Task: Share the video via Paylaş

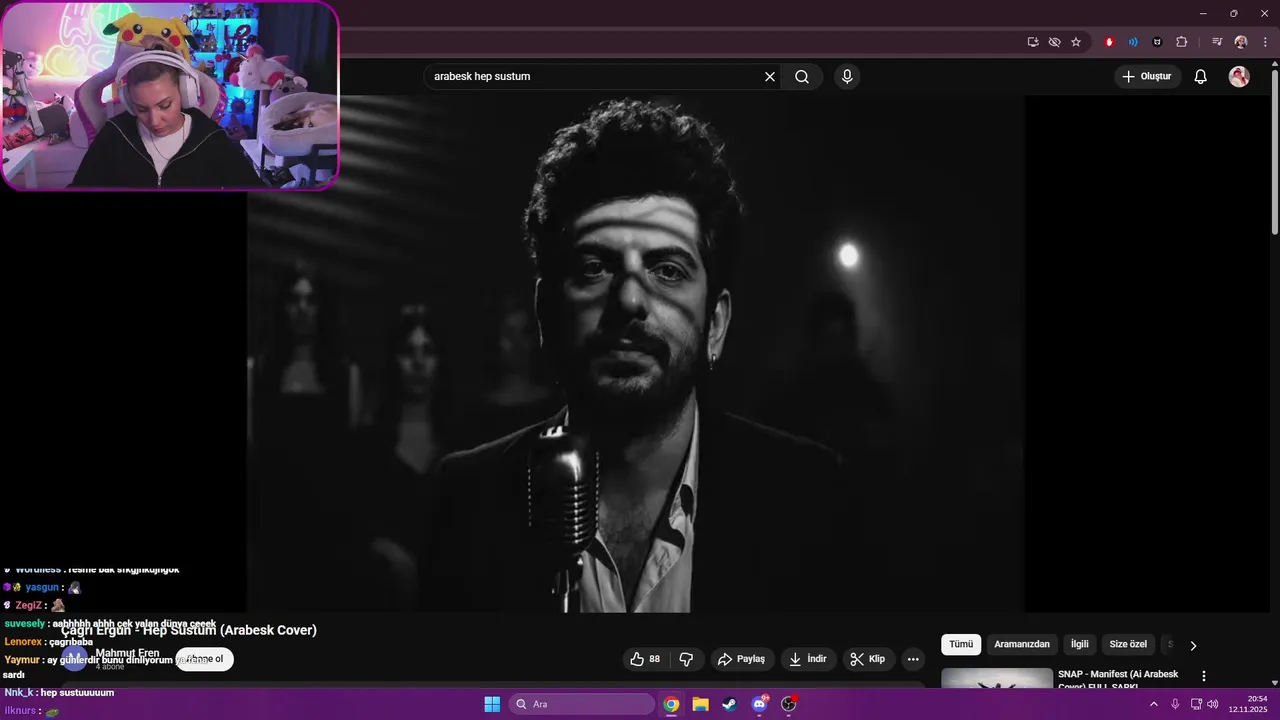Action: pos(742,659)
